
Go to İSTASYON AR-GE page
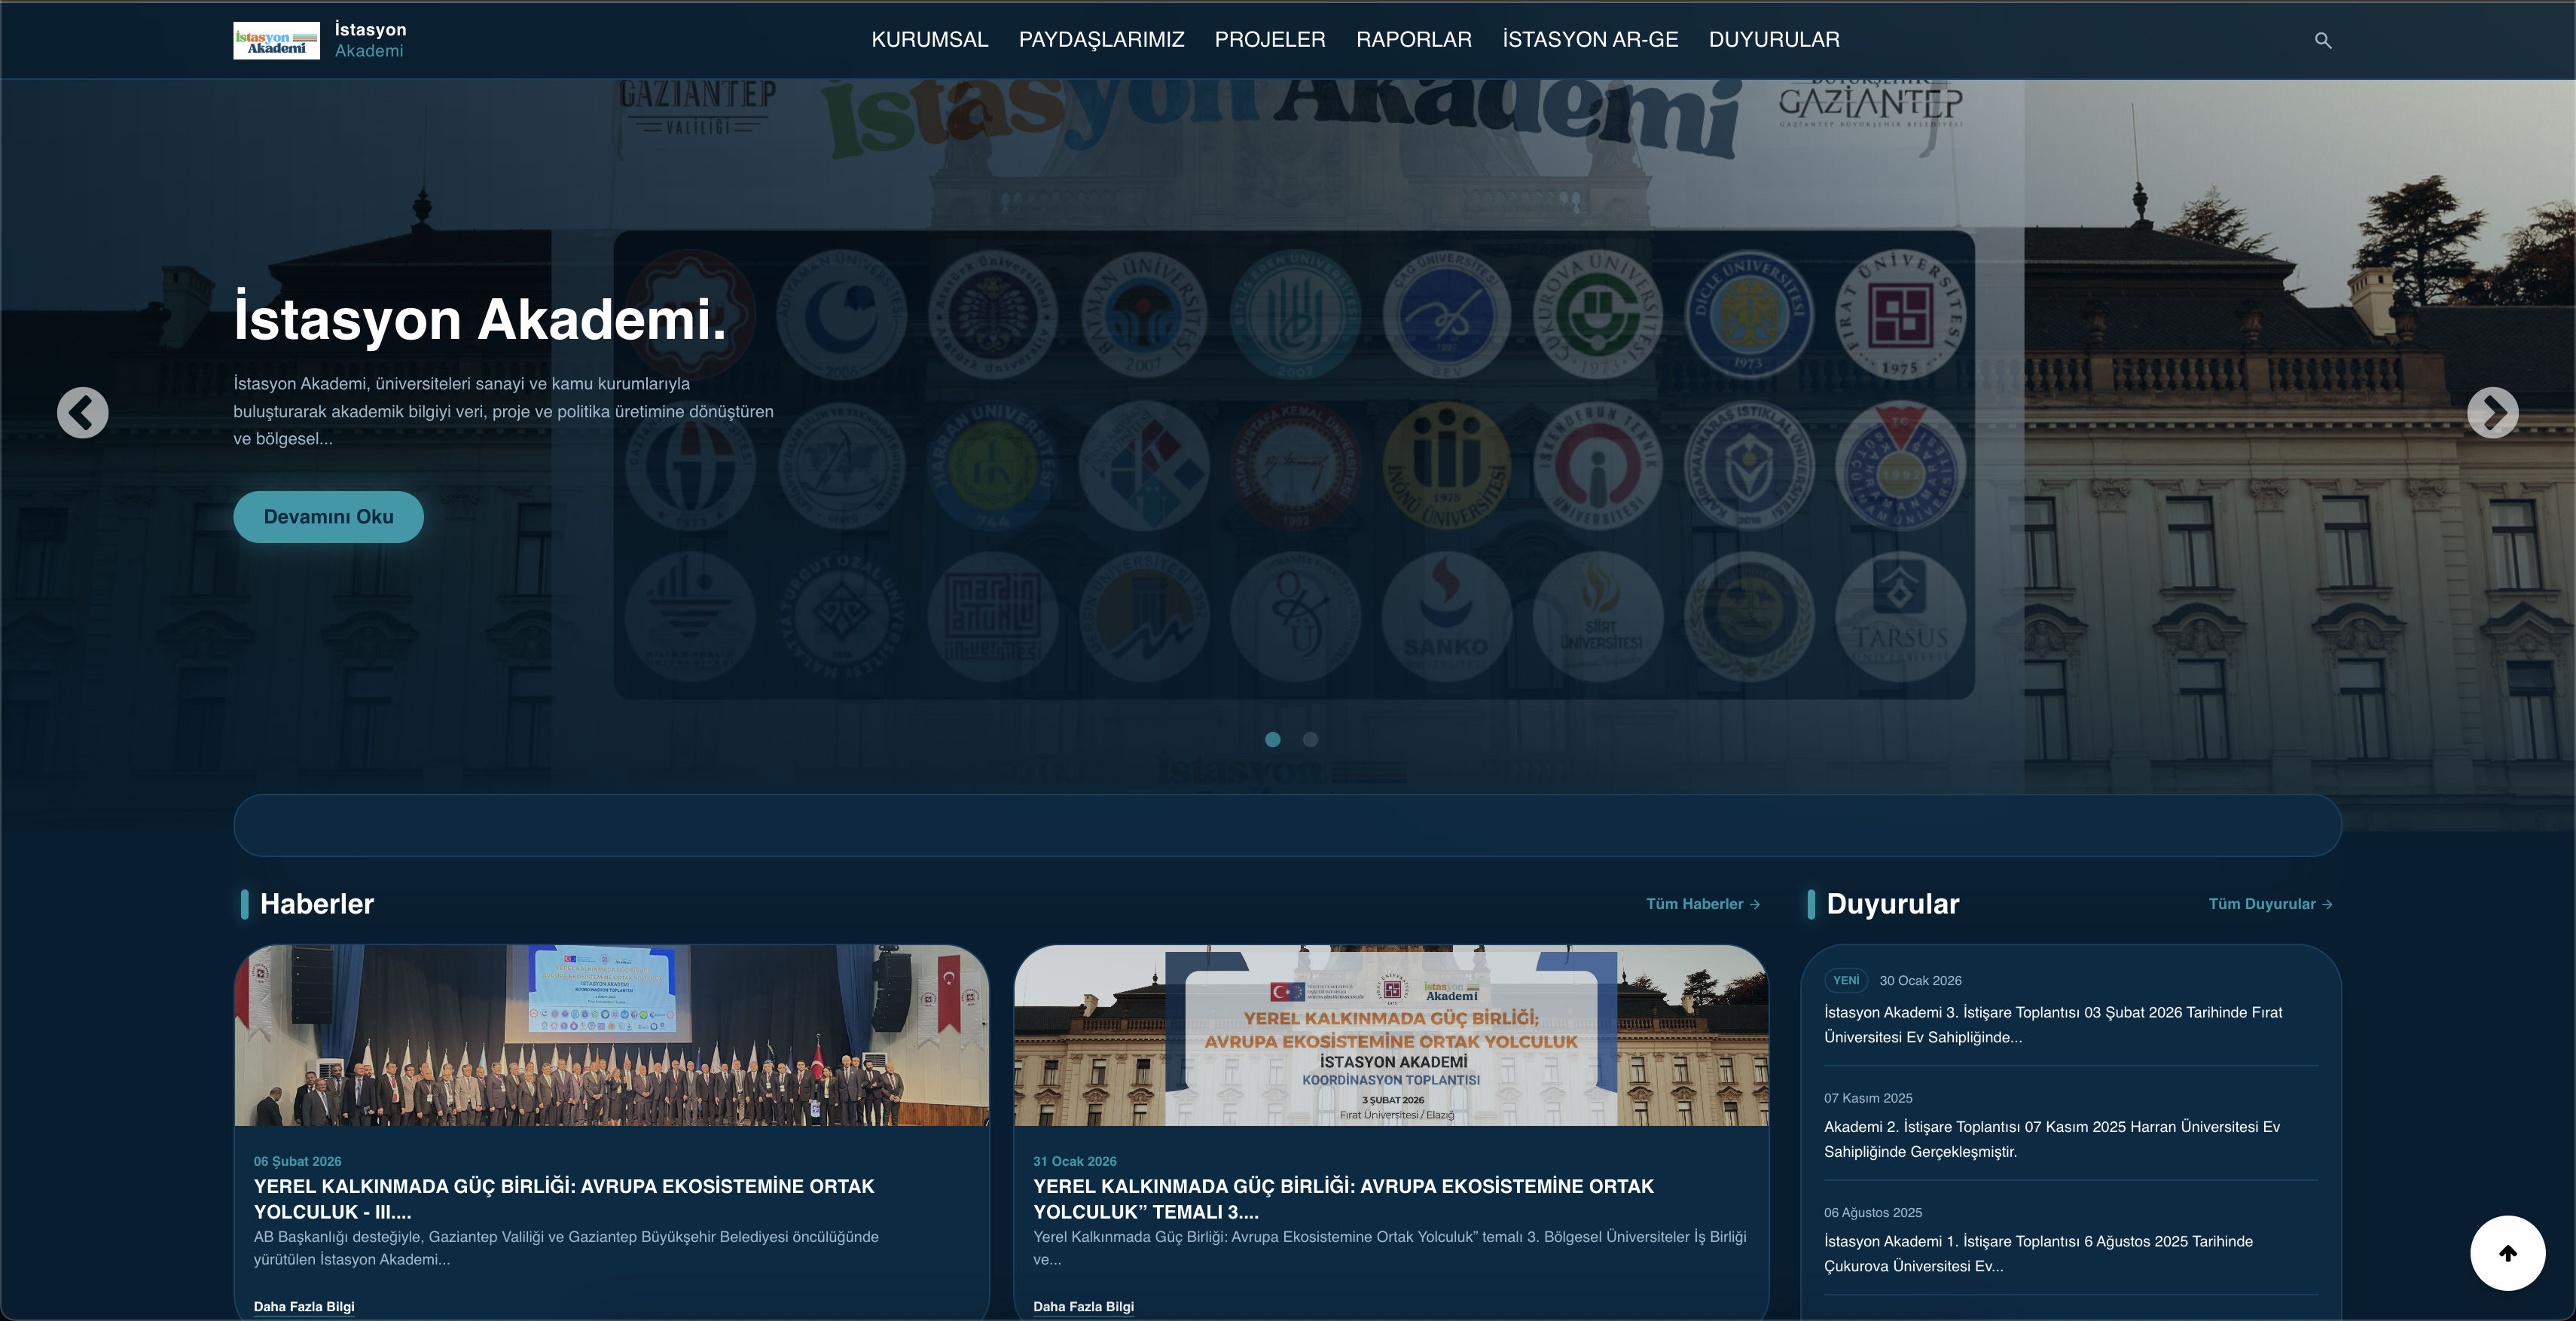point(1589,40)
